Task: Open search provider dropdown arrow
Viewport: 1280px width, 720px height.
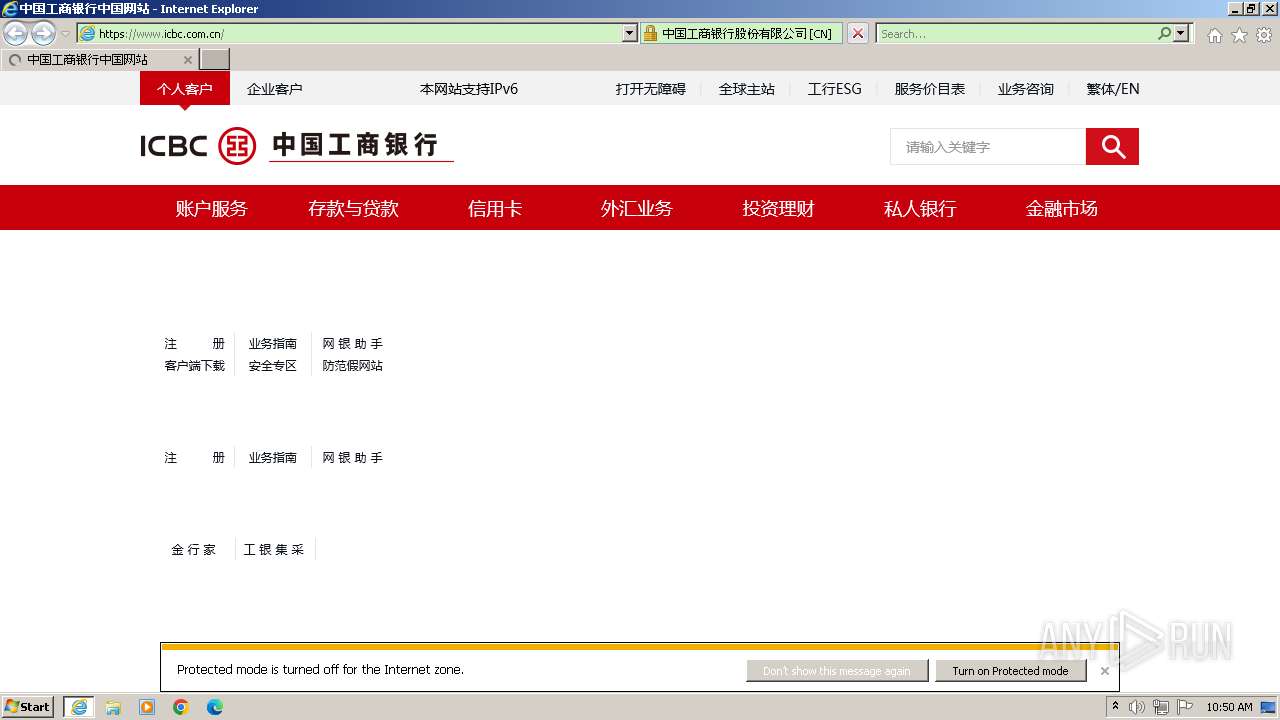Action: point(1181,33)
